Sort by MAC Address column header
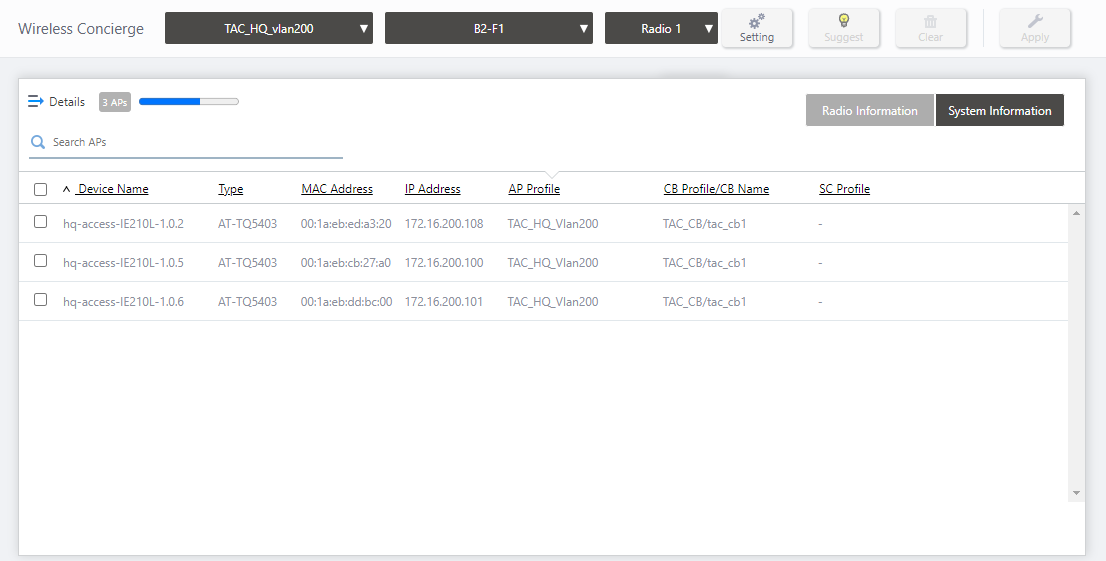Image resolution: width=1106 pixels, height=561 pixels. pyautogui.click(x=337, y=189)
